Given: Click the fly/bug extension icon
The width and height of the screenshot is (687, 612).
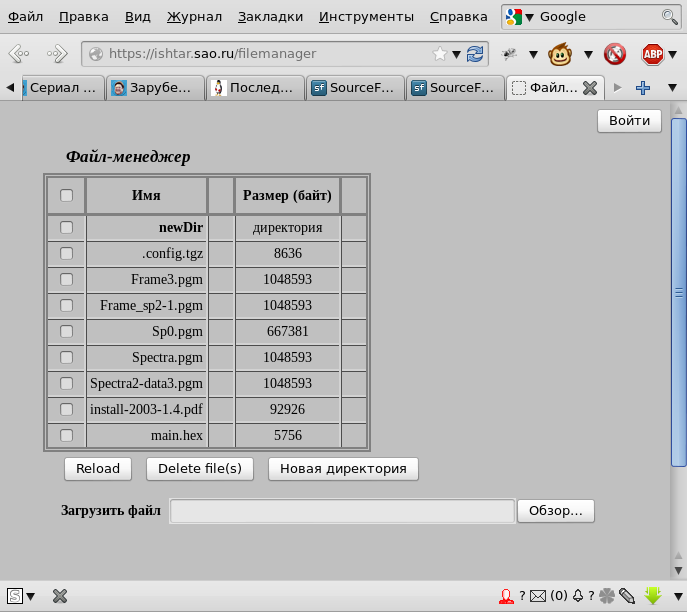Looking at the screenshot, I should click(509, 54).
